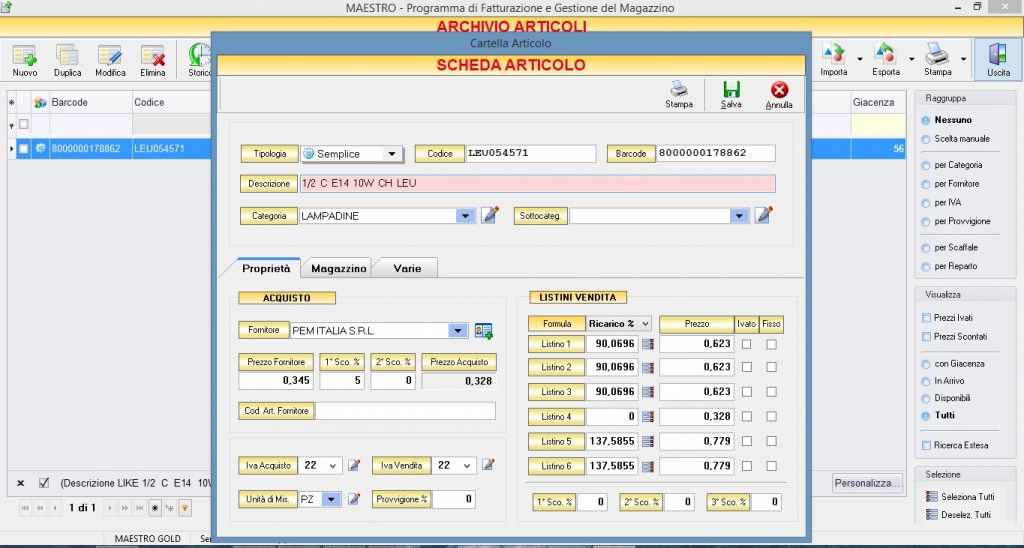Click the Giacenza column header
This screenshot has width=1024, height=548.
(878, 103)
